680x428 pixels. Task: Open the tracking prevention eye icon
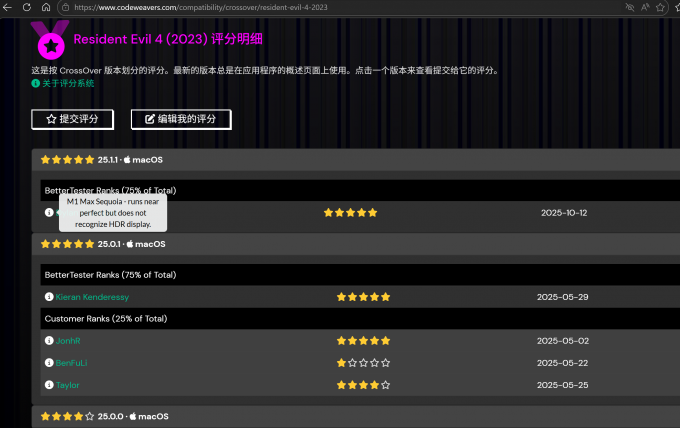point(630,7)
